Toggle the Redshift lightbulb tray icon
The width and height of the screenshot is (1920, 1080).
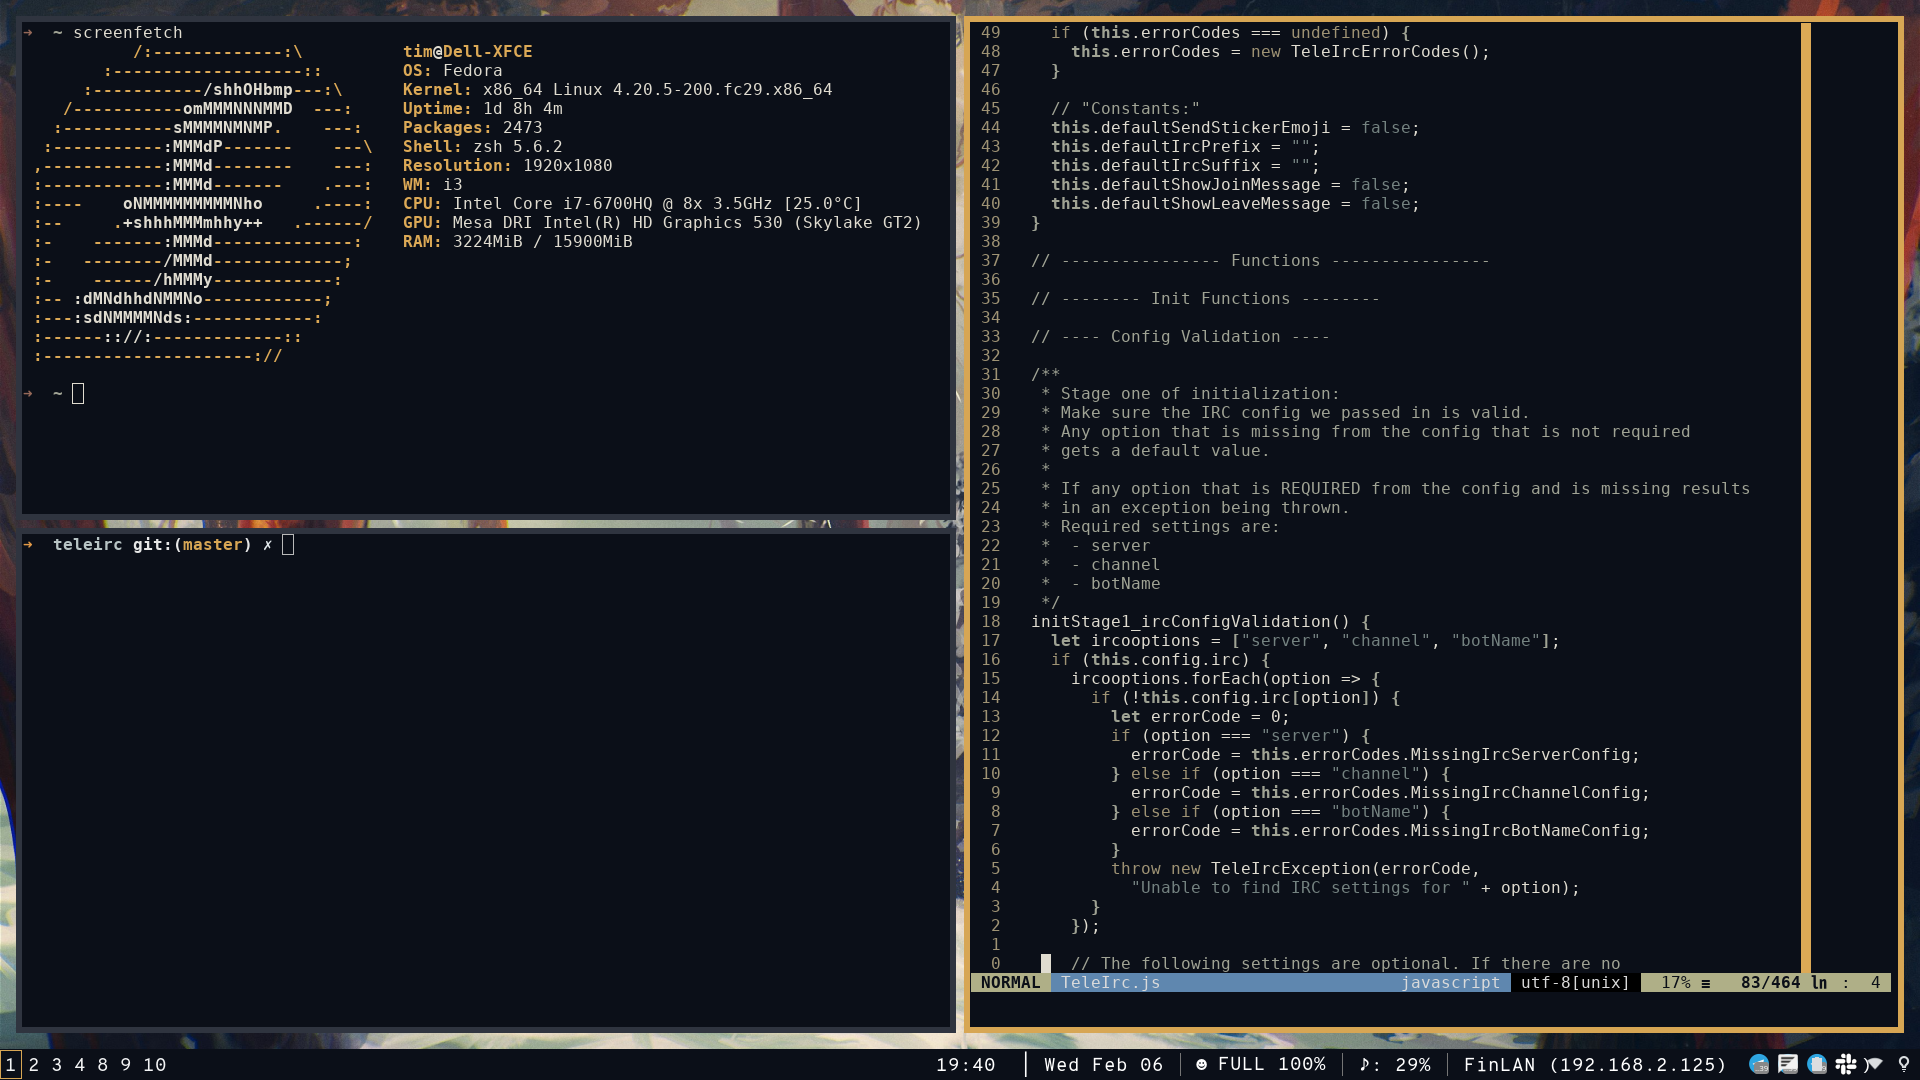click(1904, 1064)
